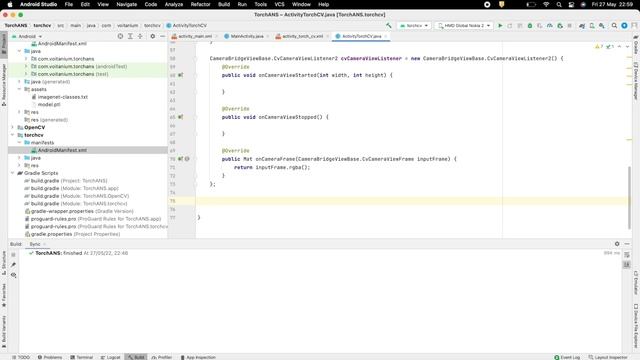640x360 pixels.
Task: Open the Structure side panel
Action: click(x=4, y=263)
